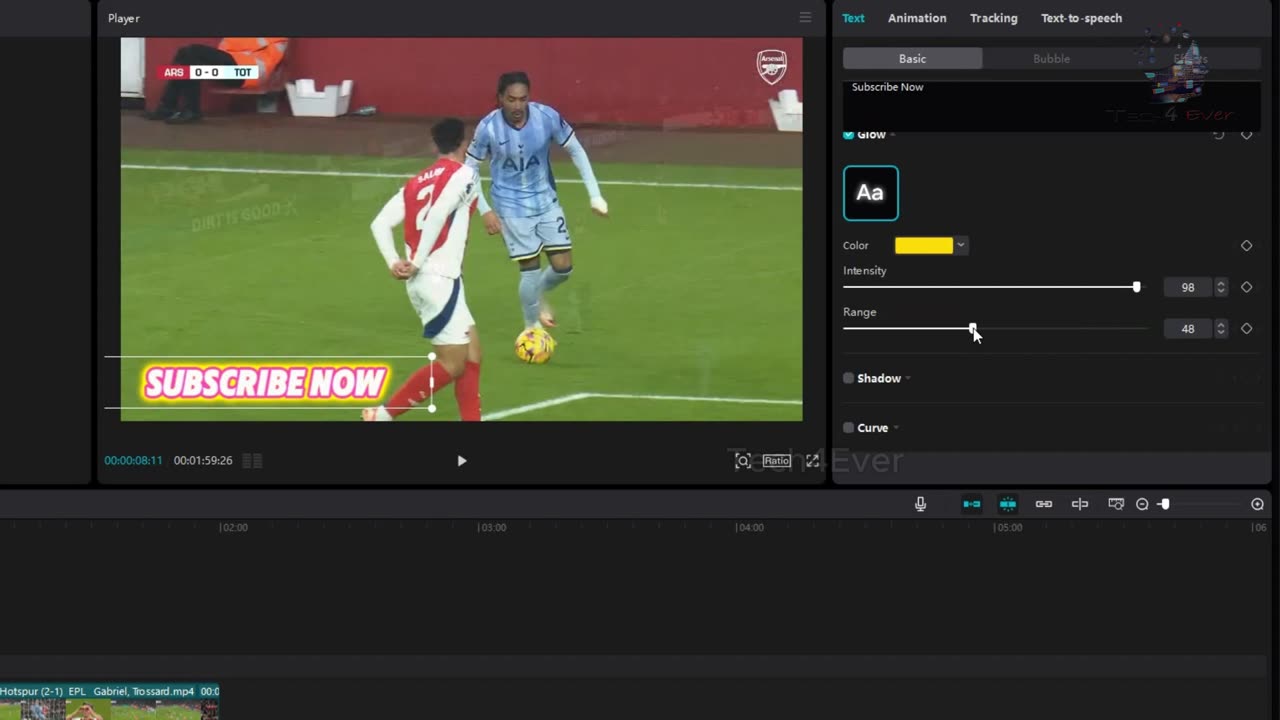This screenshot has width=1280, height=720.
Task: Toggle preview axis icon
Action: [1080, 504]
